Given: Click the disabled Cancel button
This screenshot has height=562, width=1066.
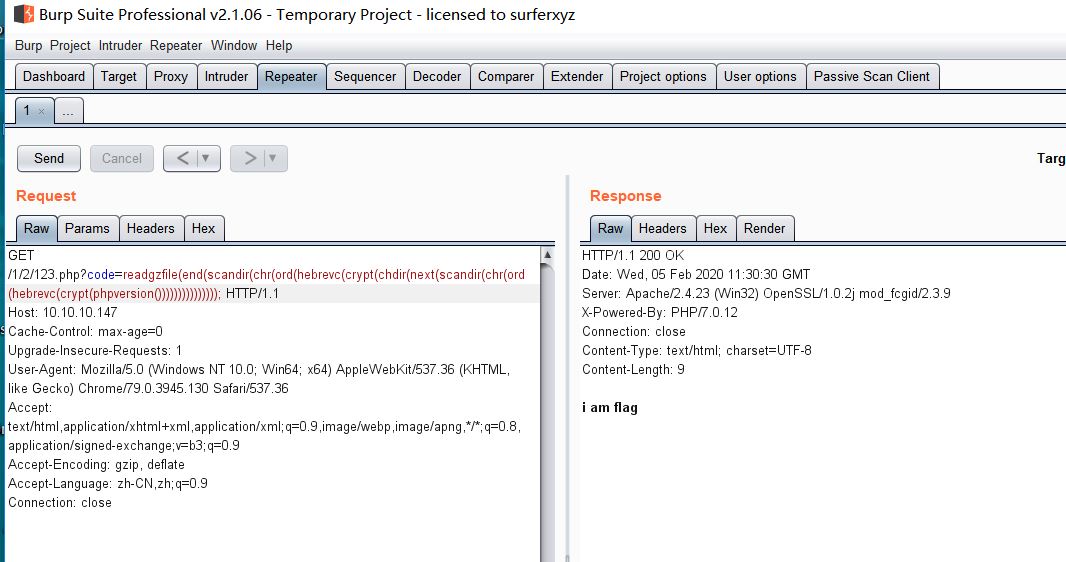Looking at the screenshot, I should tap(122, 158).
